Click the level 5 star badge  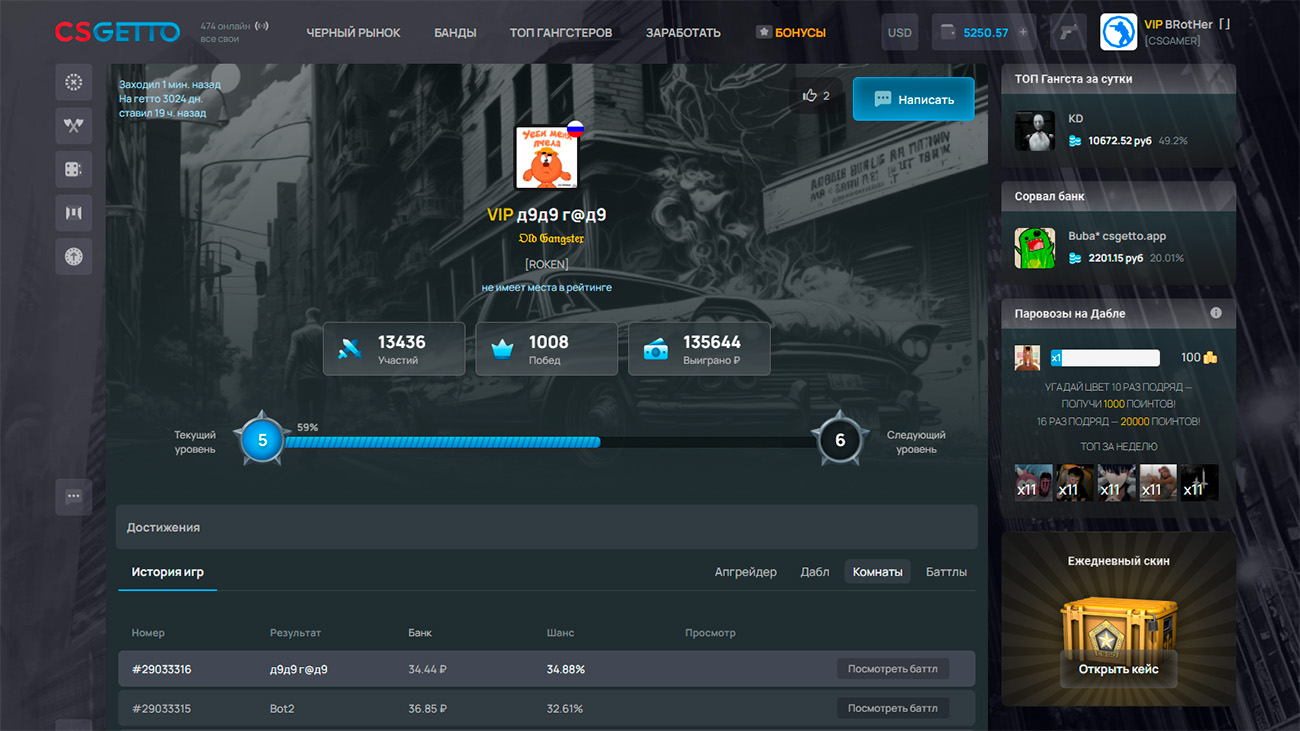(262, 439)
